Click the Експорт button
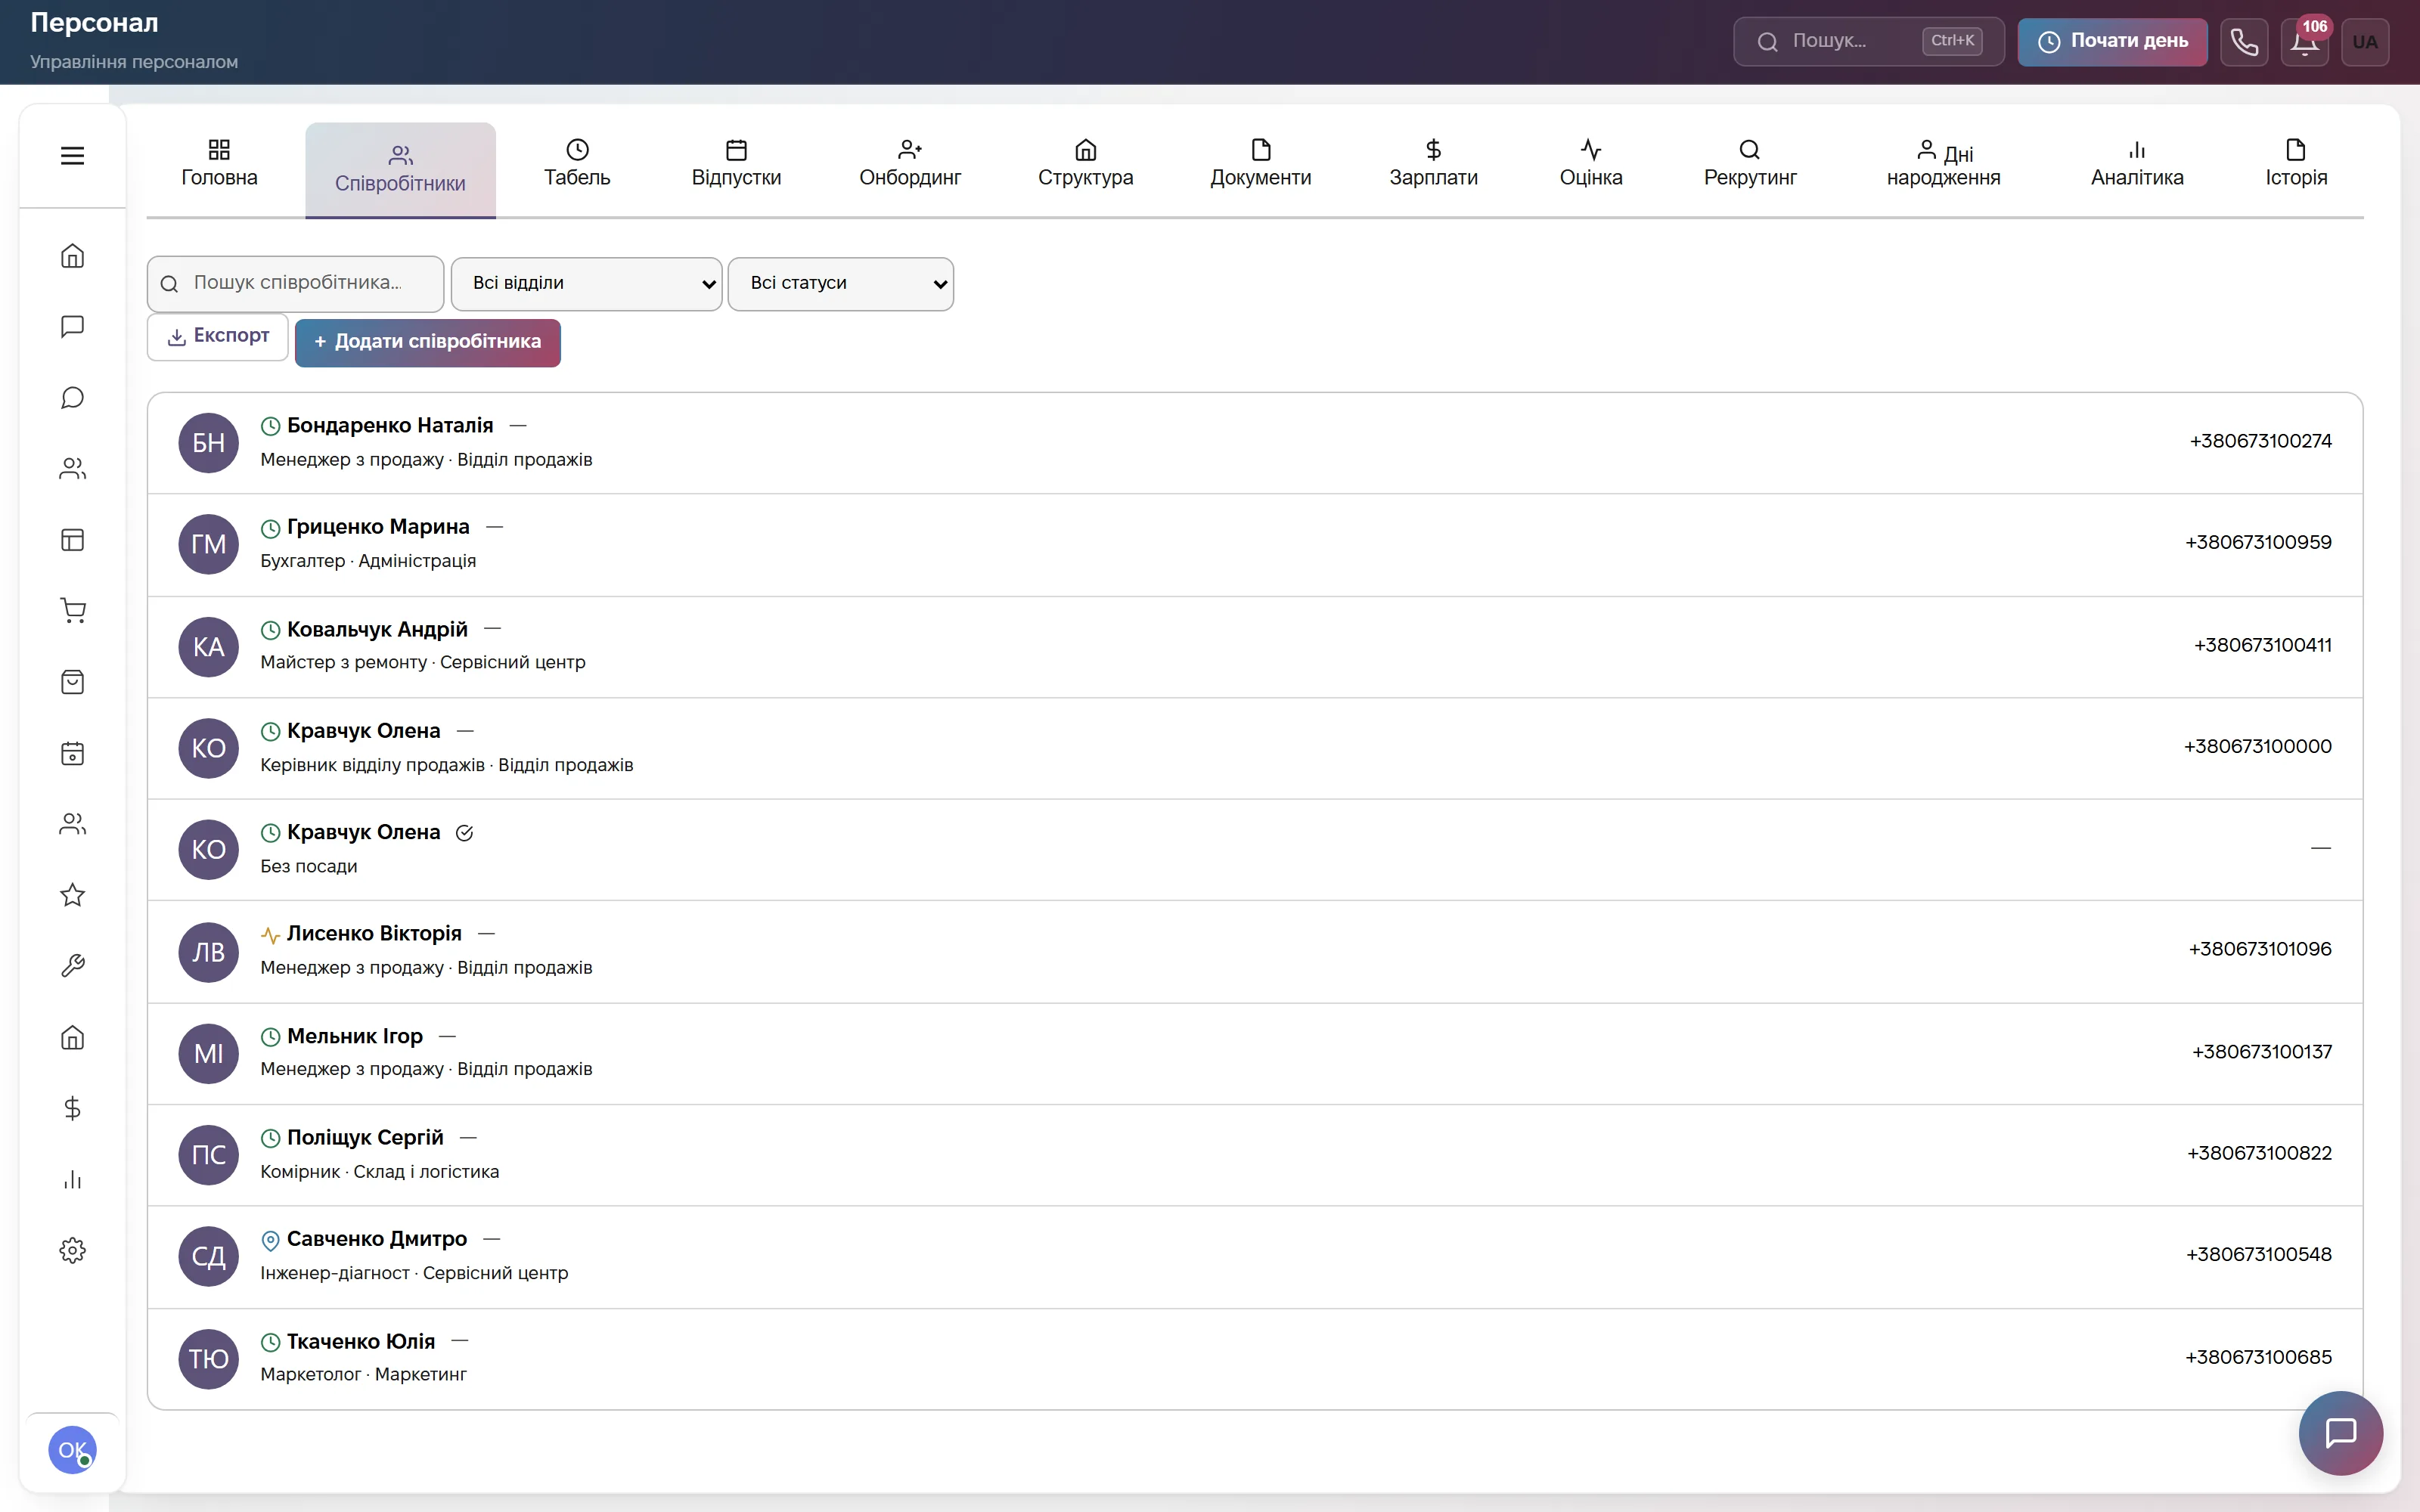Viewport: 2420px width, 1512px height. tap(218, 337)
